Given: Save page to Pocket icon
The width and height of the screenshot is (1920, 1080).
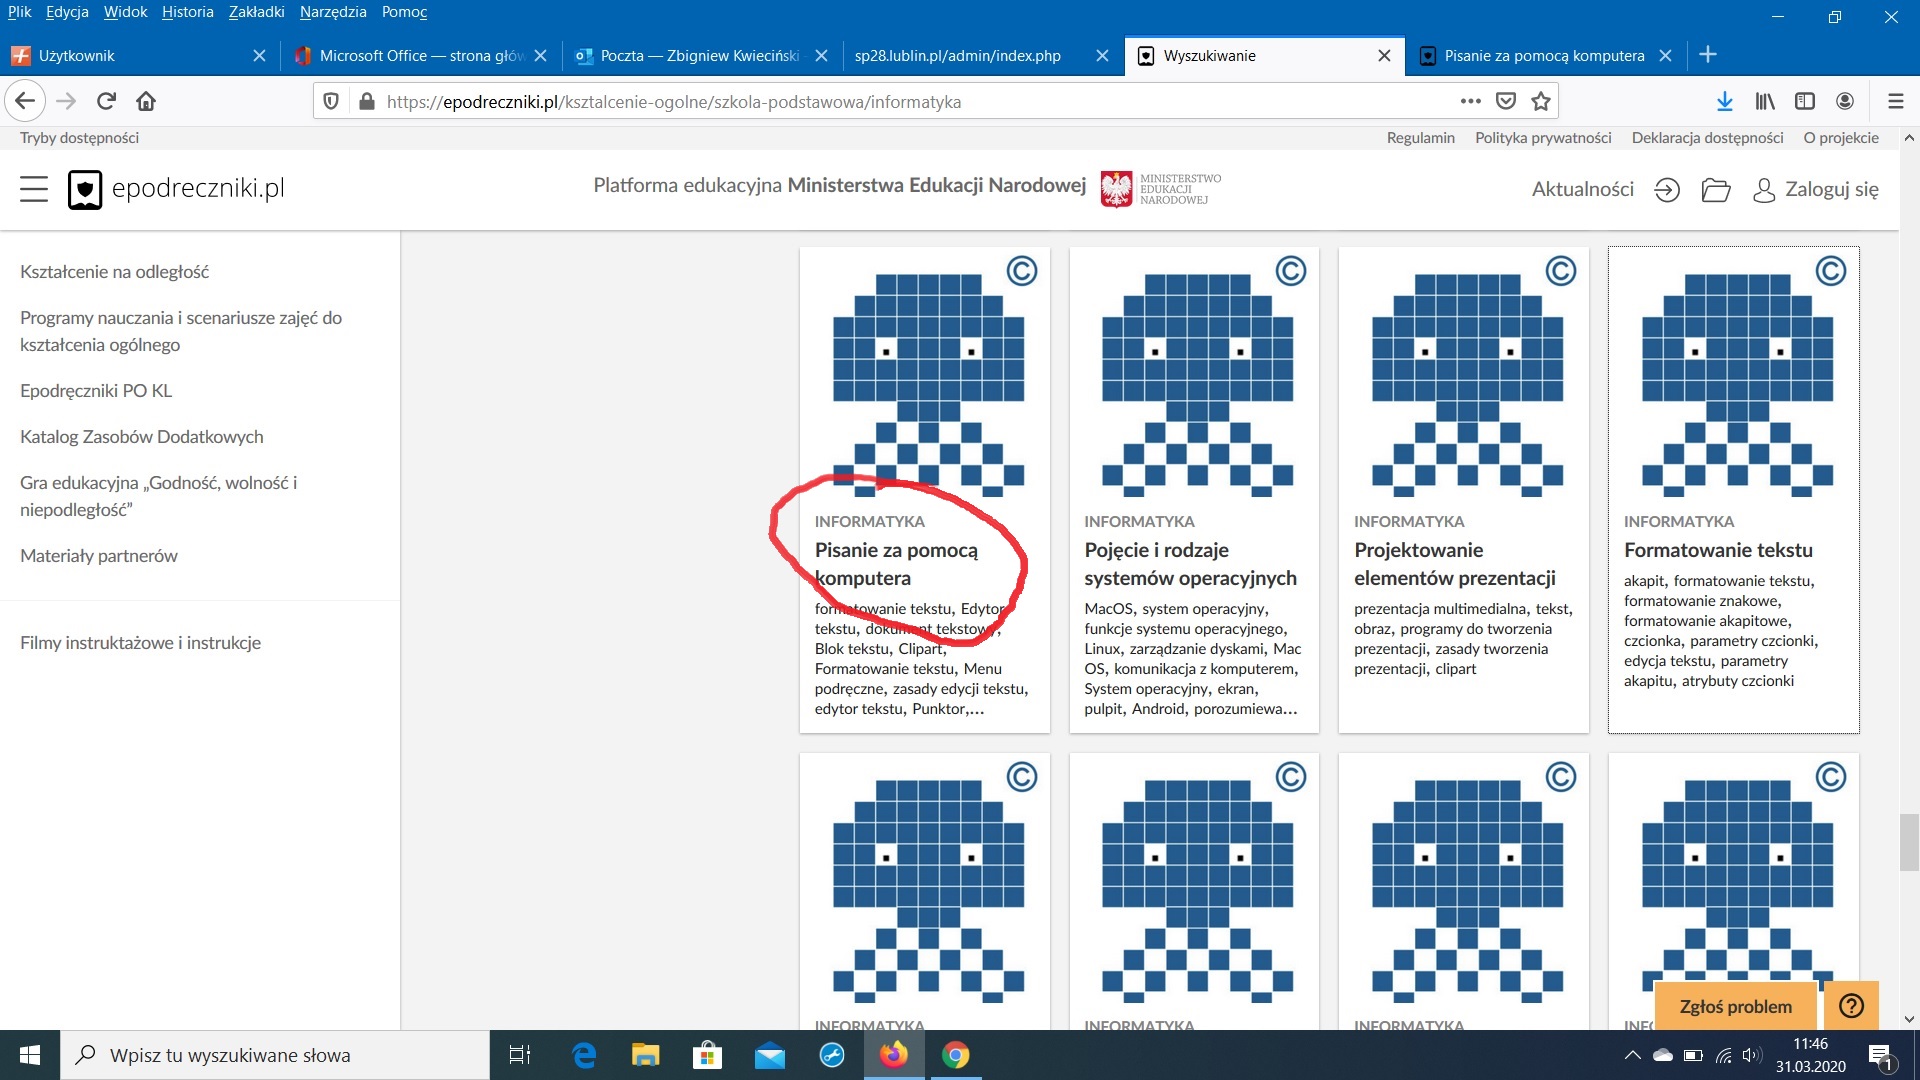Looking at the screenshot, I should (1505, 101).
